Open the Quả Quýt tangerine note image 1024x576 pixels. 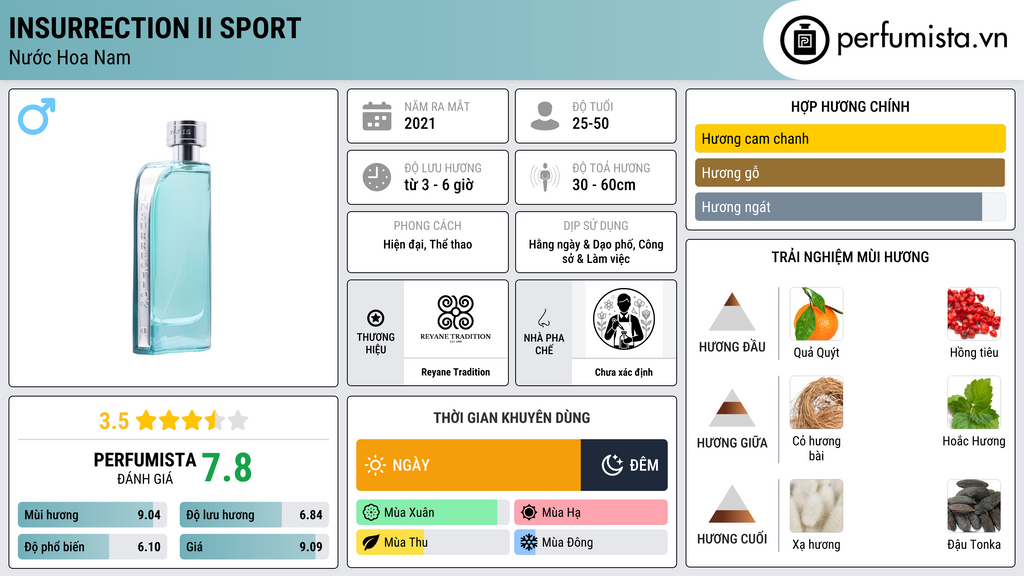coord(816,314)
